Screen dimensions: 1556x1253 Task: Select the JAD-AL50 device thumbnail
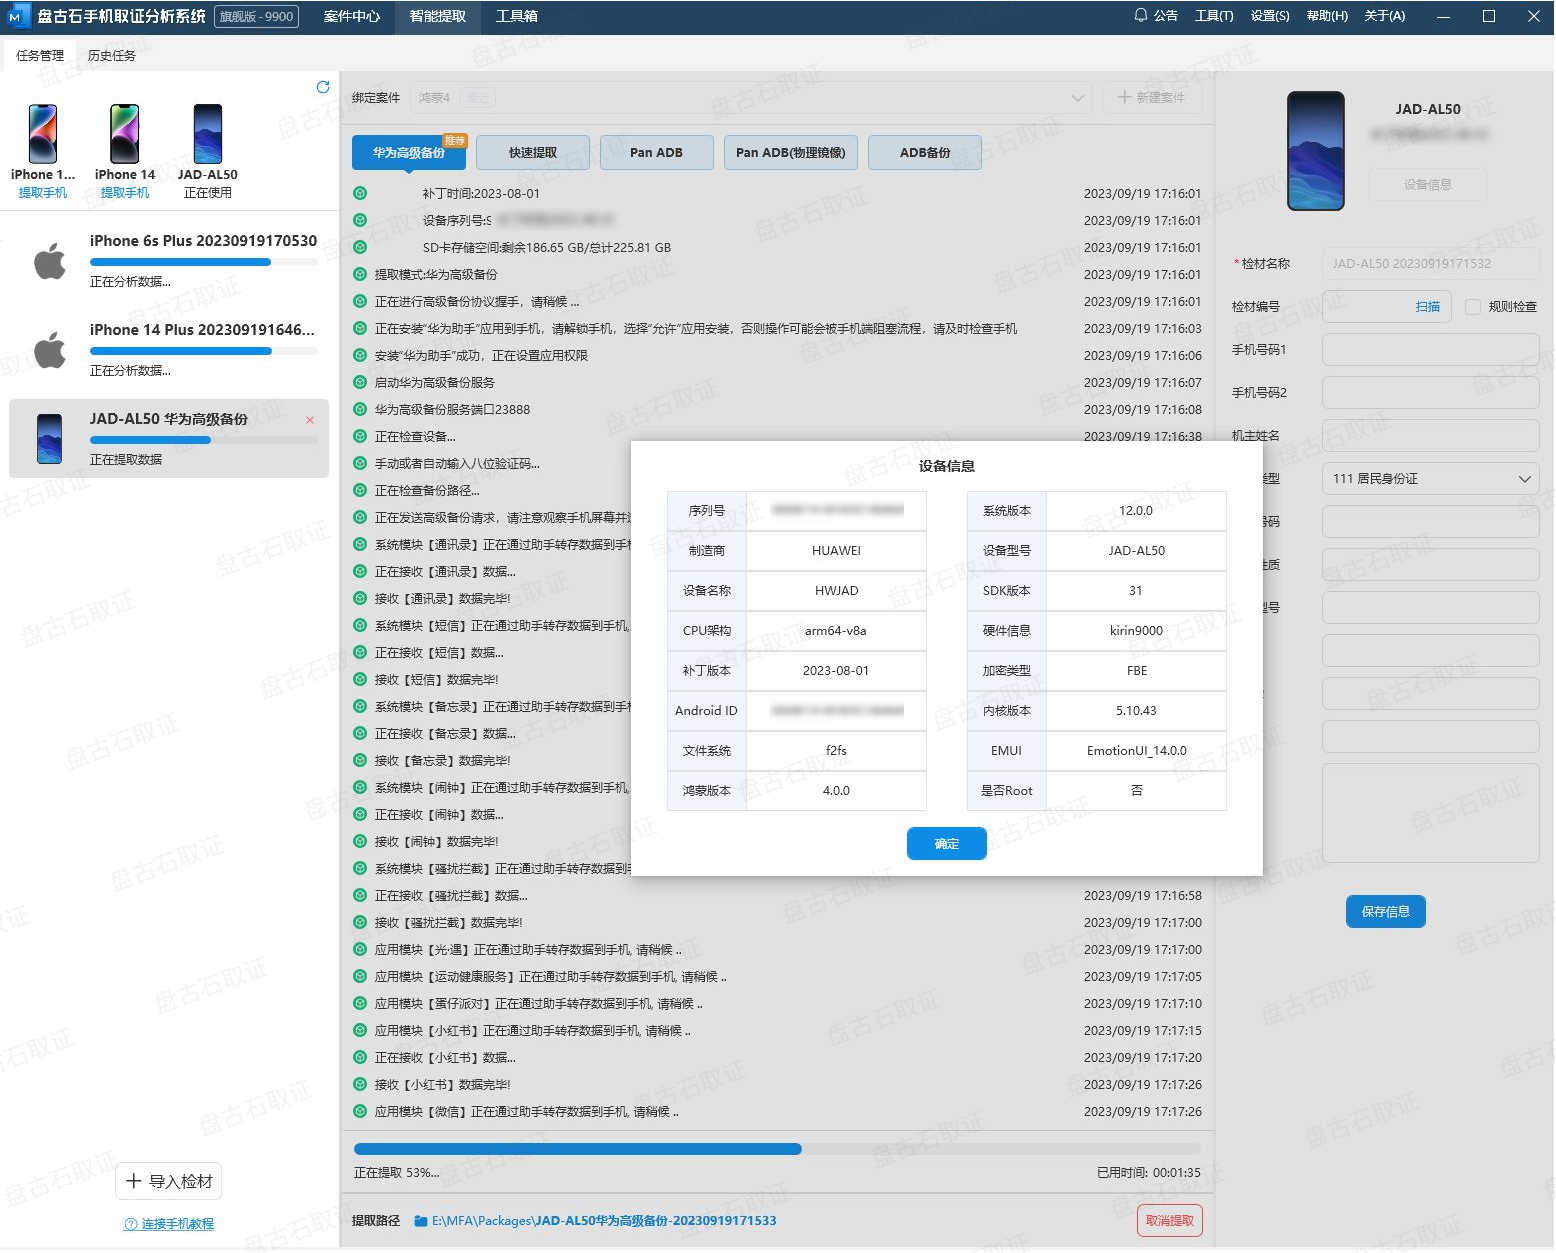pos(208,133)
